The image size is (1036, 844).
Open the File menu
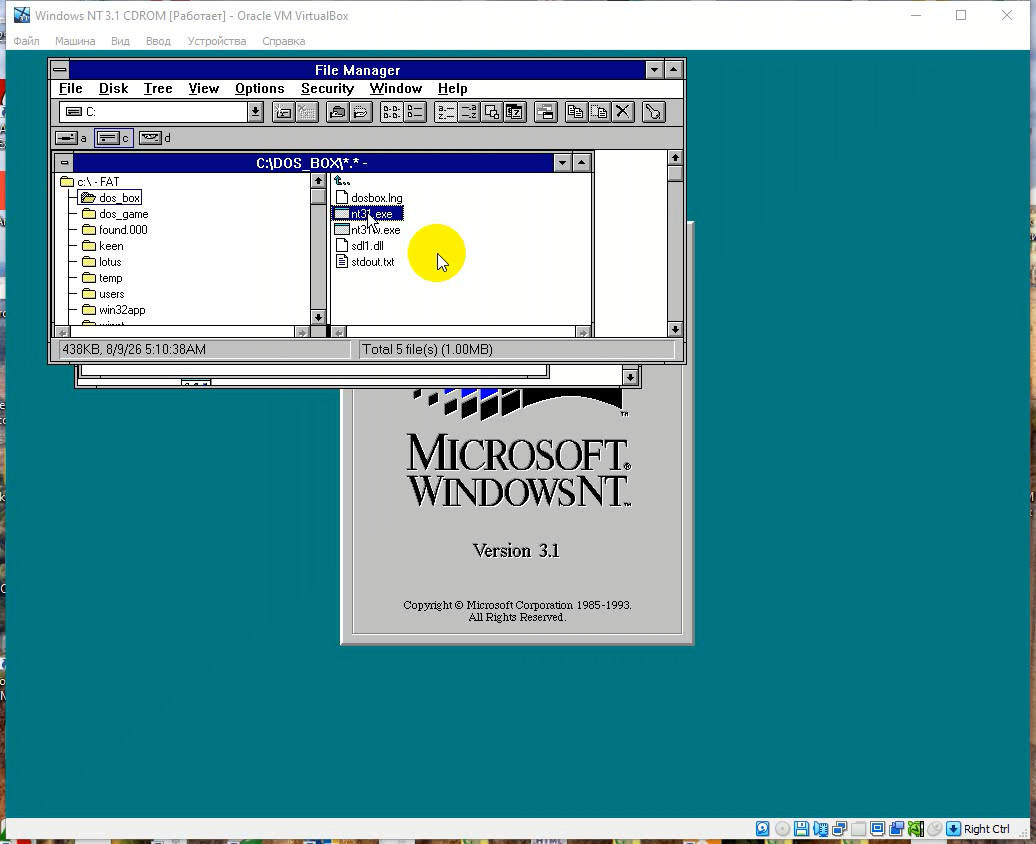tap(71, 89)
